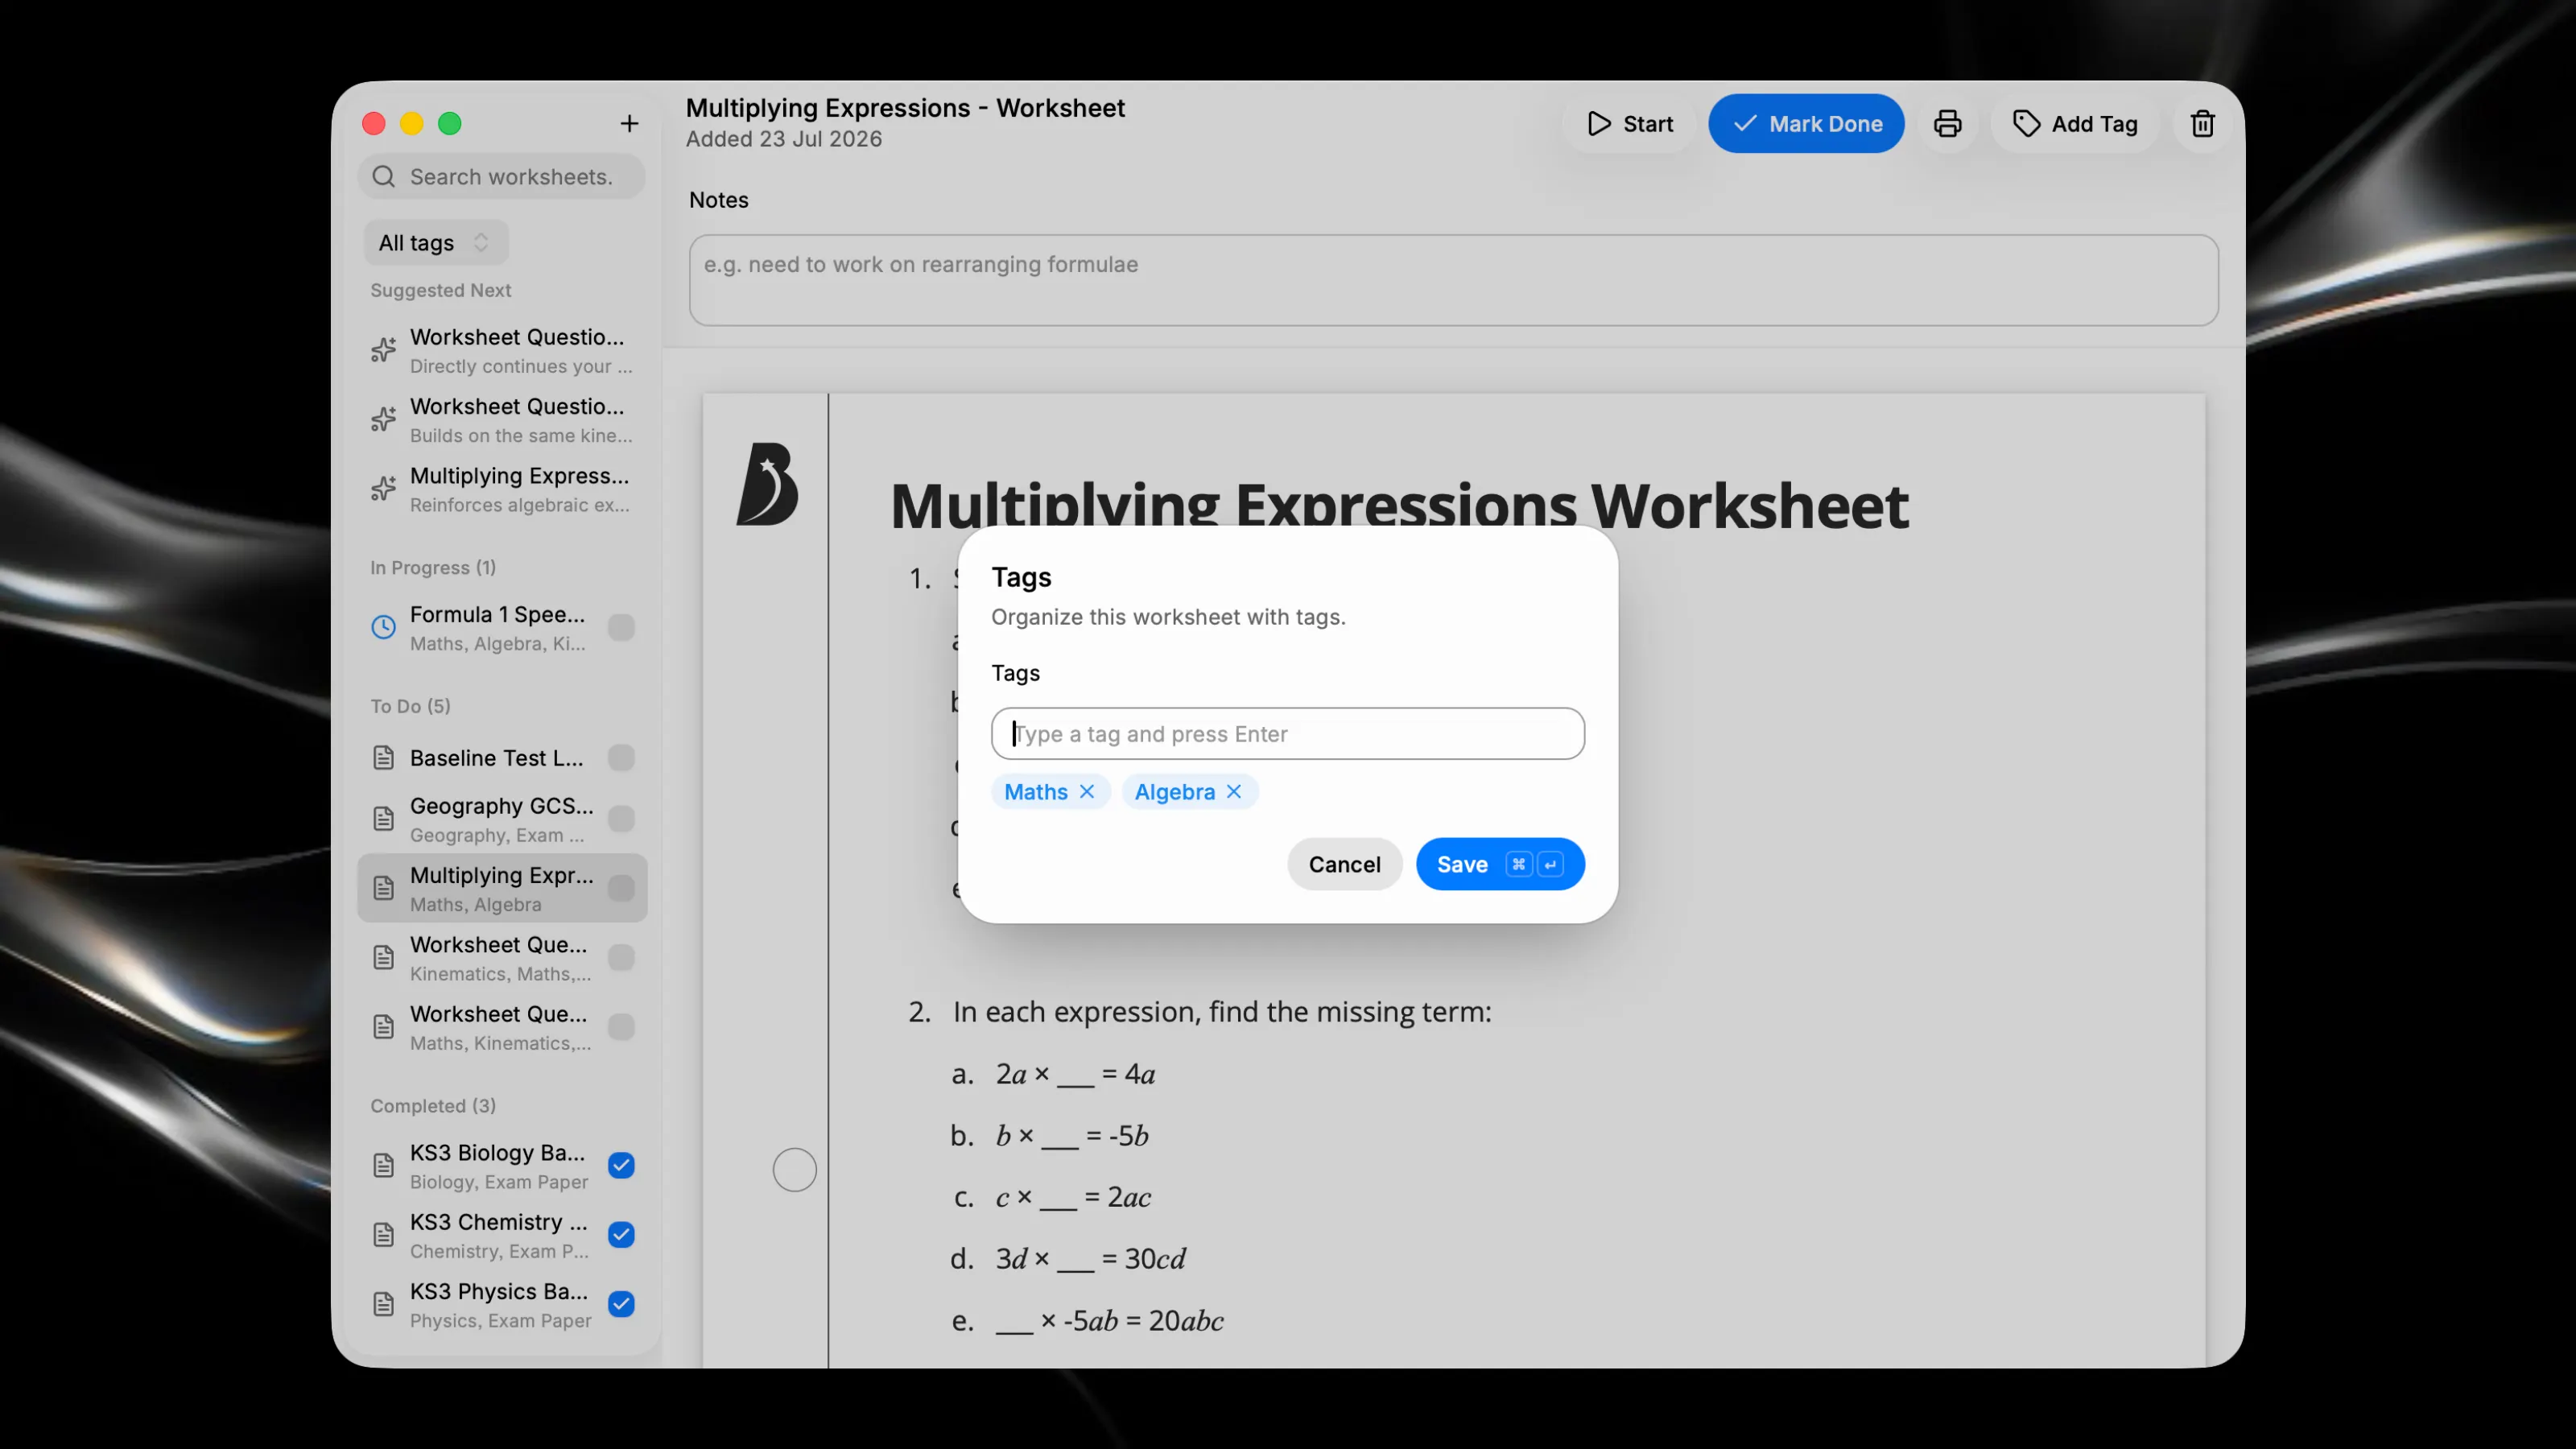
Task: Click the document icon beside KS3 Physics Ba...
Action: pos(384,1304)
